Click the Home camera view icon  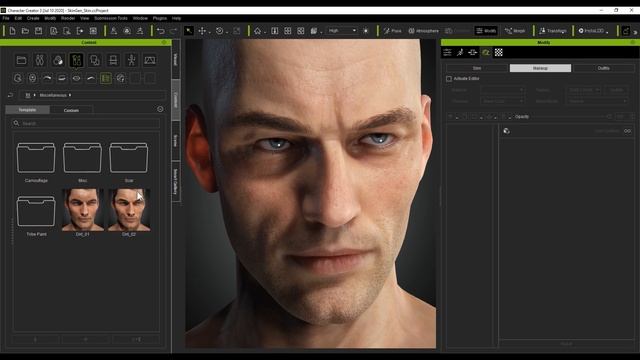257,31
